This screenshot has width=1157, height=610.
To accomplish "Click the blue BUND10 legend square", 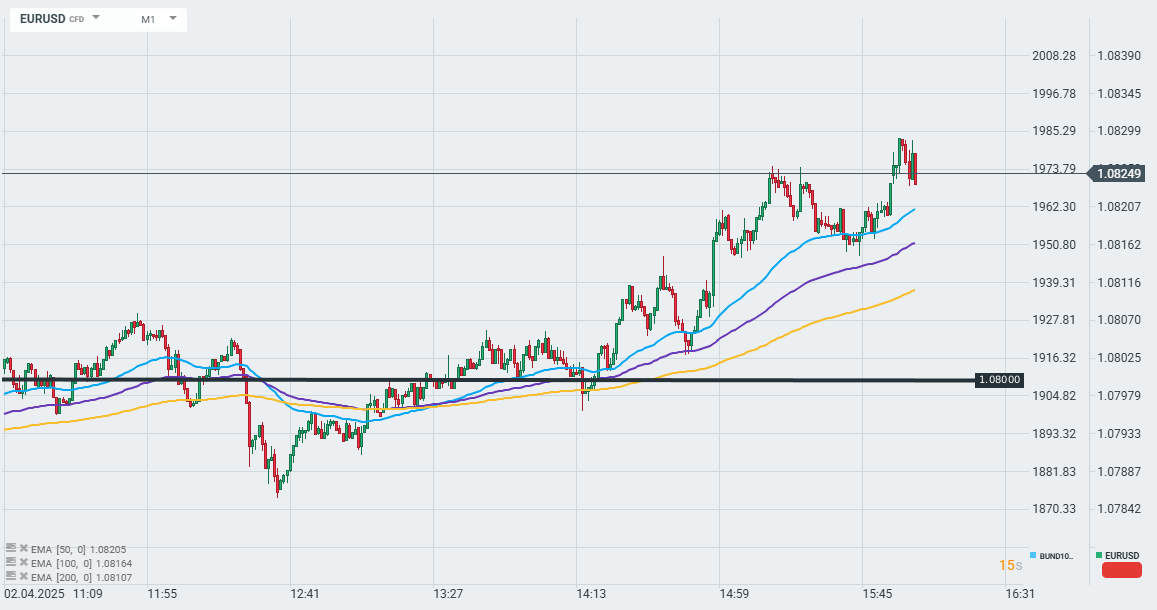I will [1033, 555].
